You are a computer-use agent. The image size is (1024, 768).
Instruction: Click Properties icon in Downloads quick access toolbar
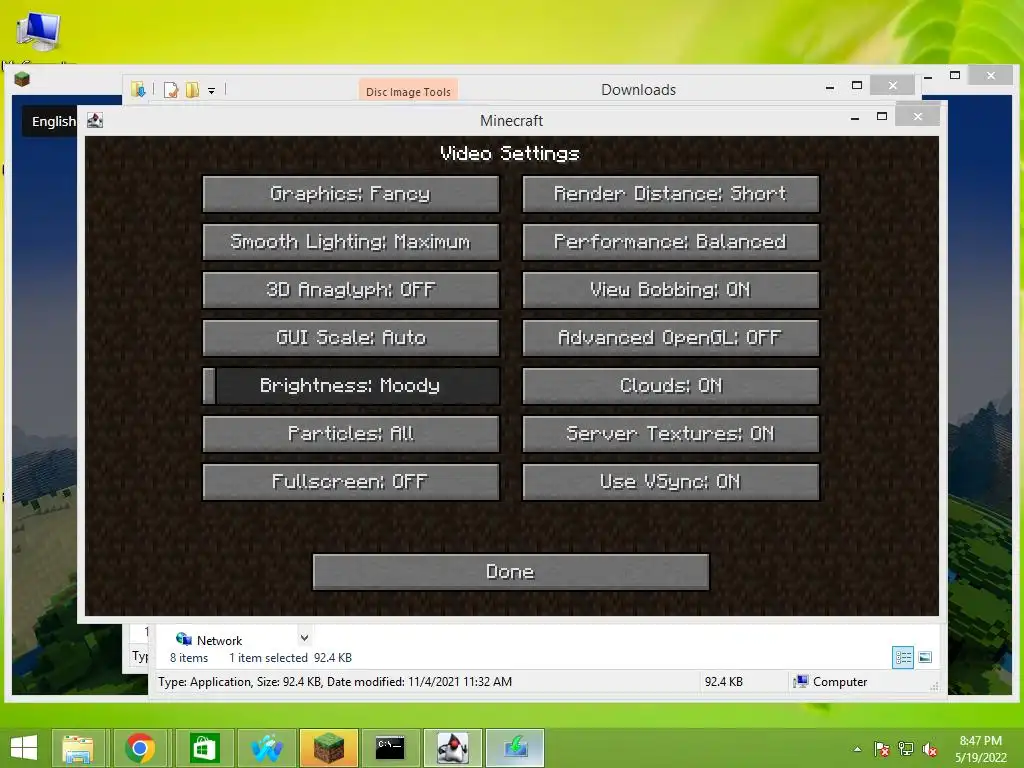point(171,90)
